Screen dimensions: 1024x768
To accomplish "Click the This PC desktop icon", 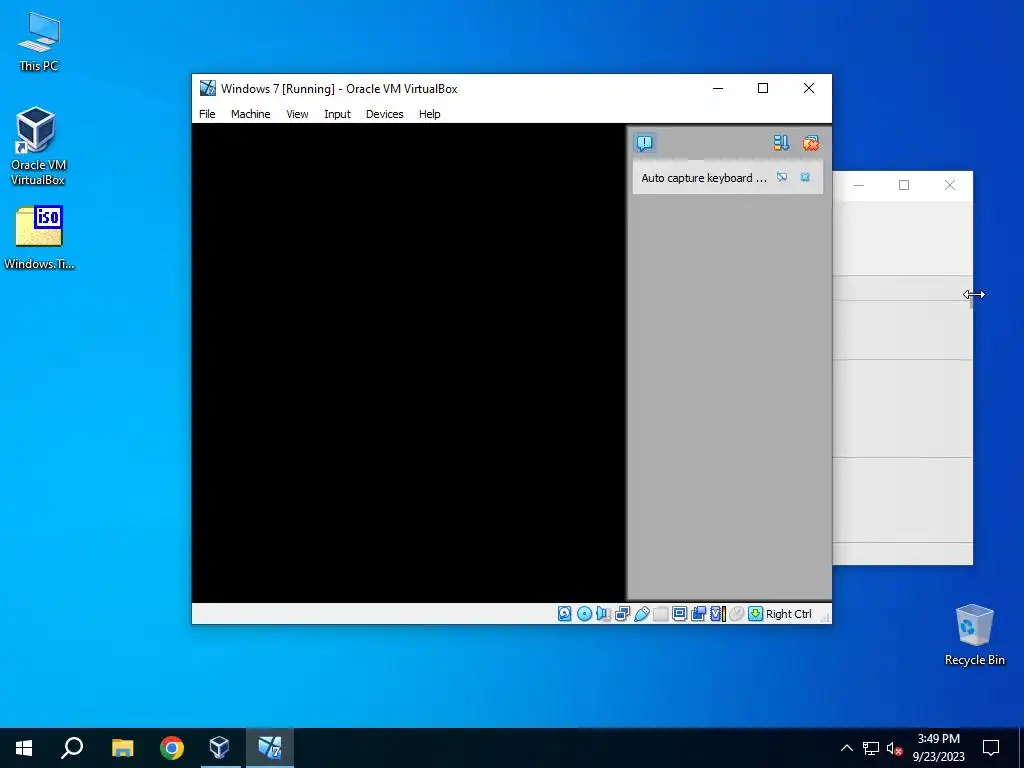I will tap(39, 42).
